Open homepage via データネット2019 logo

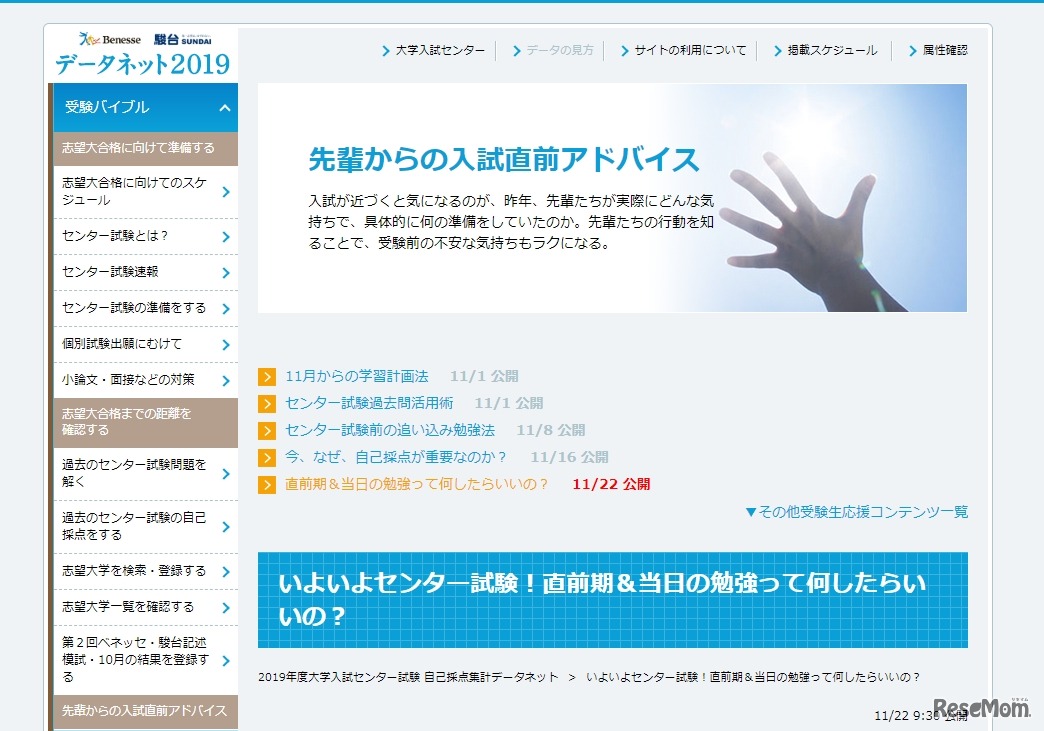coord(141,63)
